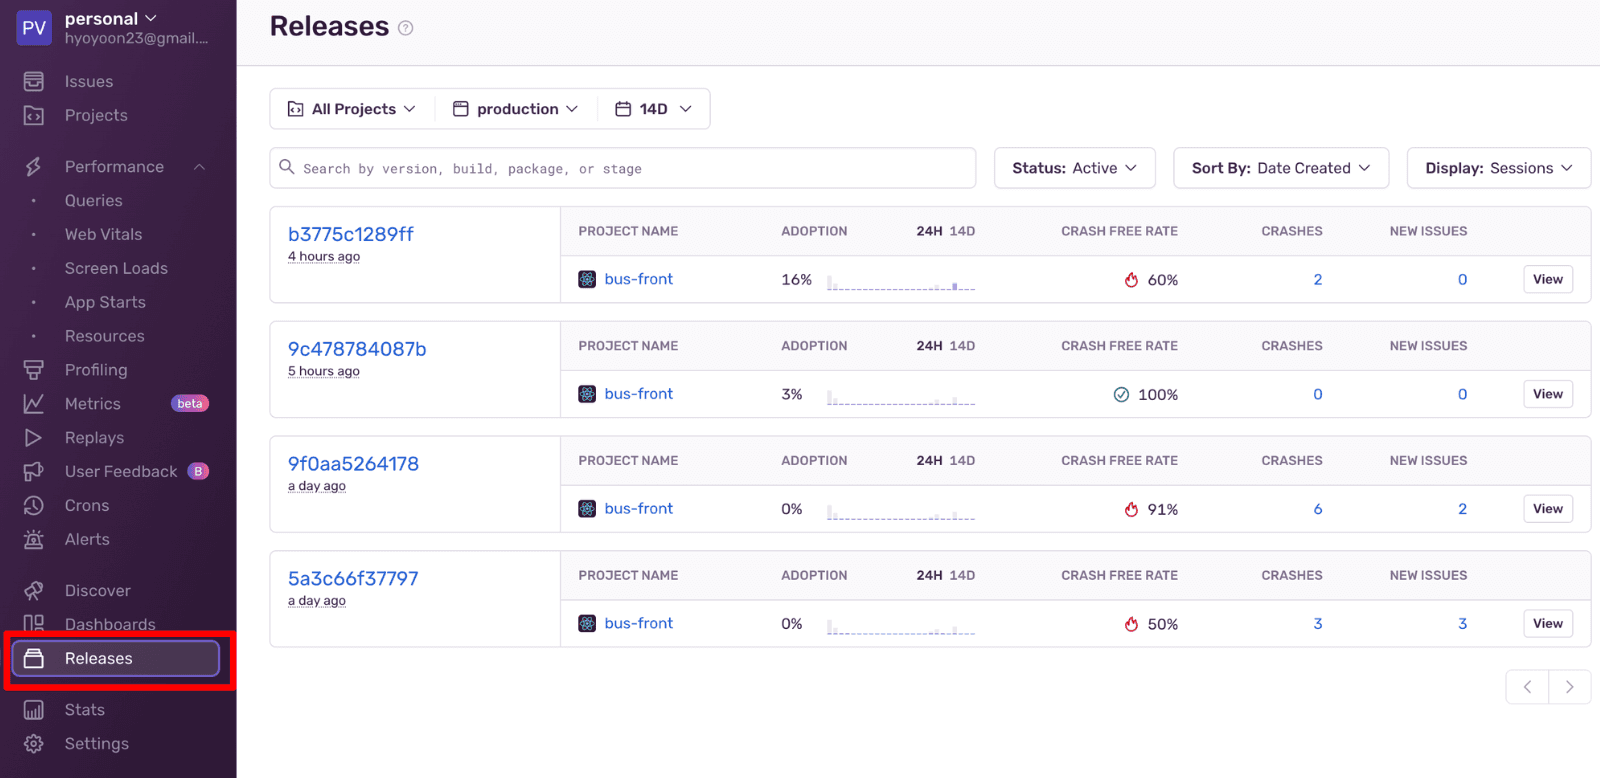Go to Dashboards in sidebar
1600x778 pixels.
coord(110,624)
